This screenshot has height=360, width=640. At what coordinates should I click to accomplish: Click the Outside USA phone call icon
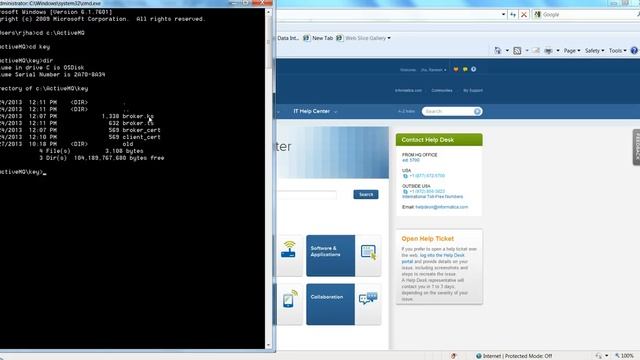[405, 191]
